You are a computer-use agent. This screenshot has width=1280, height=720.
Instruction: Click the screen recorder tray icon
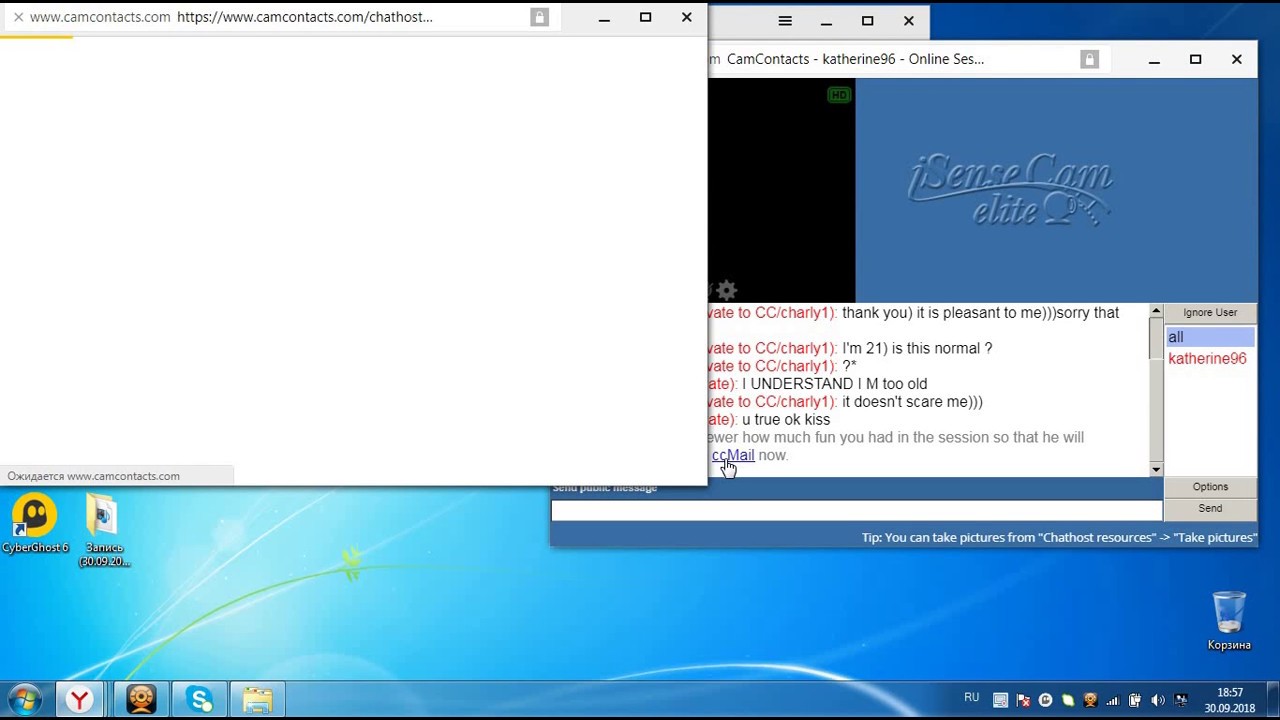[1001, 700]
